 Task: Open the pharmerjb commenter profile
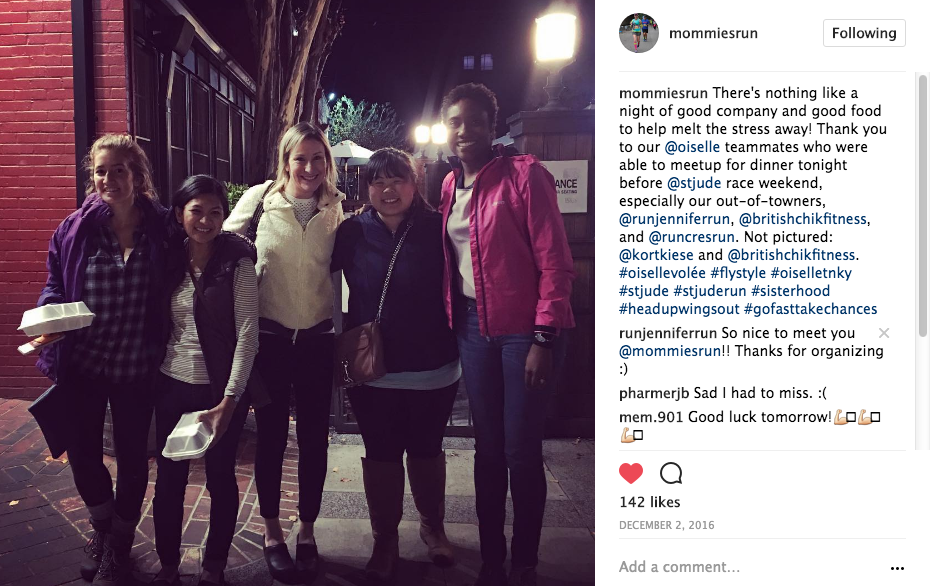pos(654,393)
